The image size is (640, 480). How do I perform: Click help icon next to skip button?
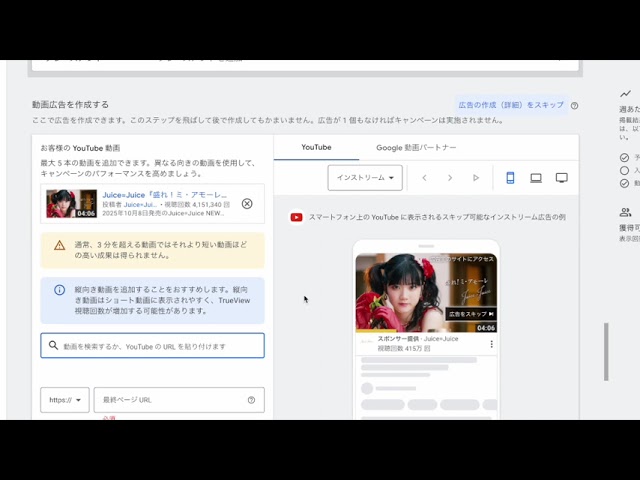[x=574, y=105]
